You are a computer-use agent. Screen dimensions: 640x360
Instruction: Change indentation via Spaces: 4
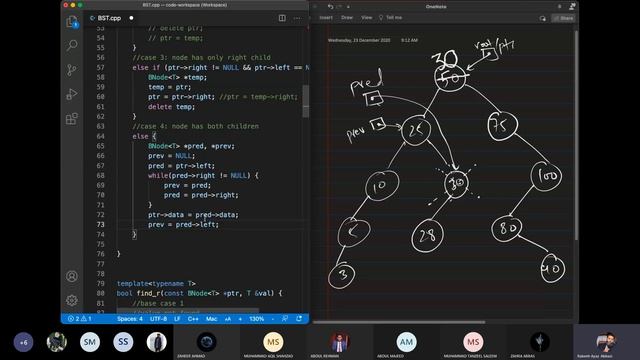click(x=130, y=319)
